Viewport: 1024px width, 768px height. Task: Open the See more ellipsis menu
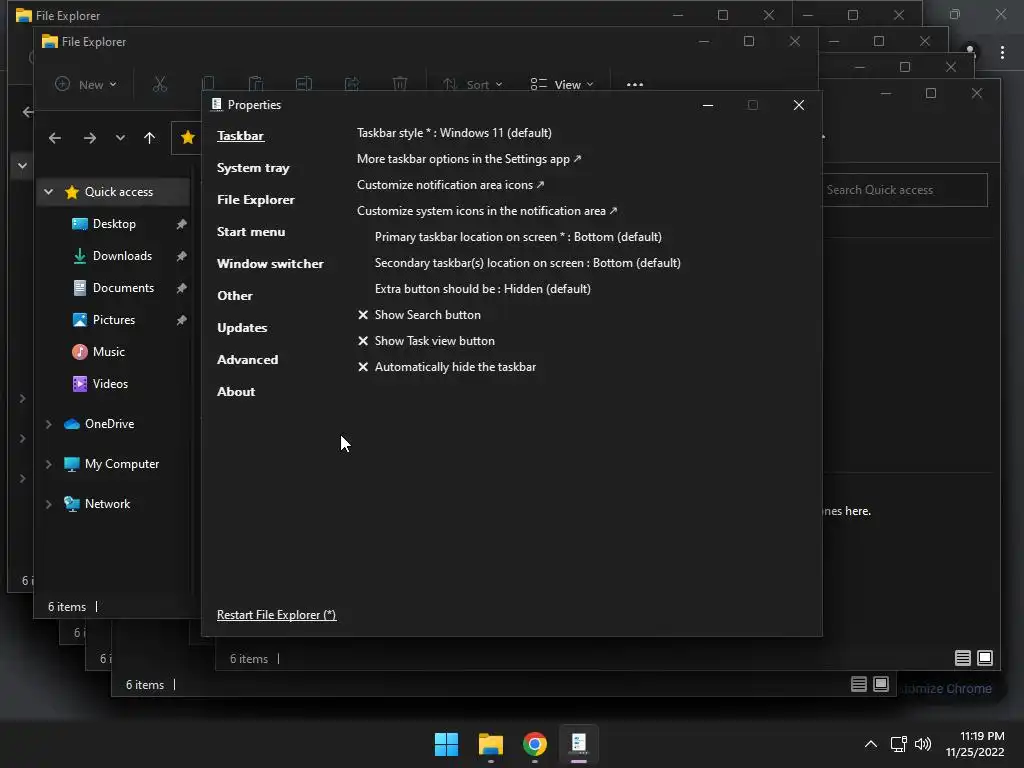pyautogui.click(x=635, y=84)
